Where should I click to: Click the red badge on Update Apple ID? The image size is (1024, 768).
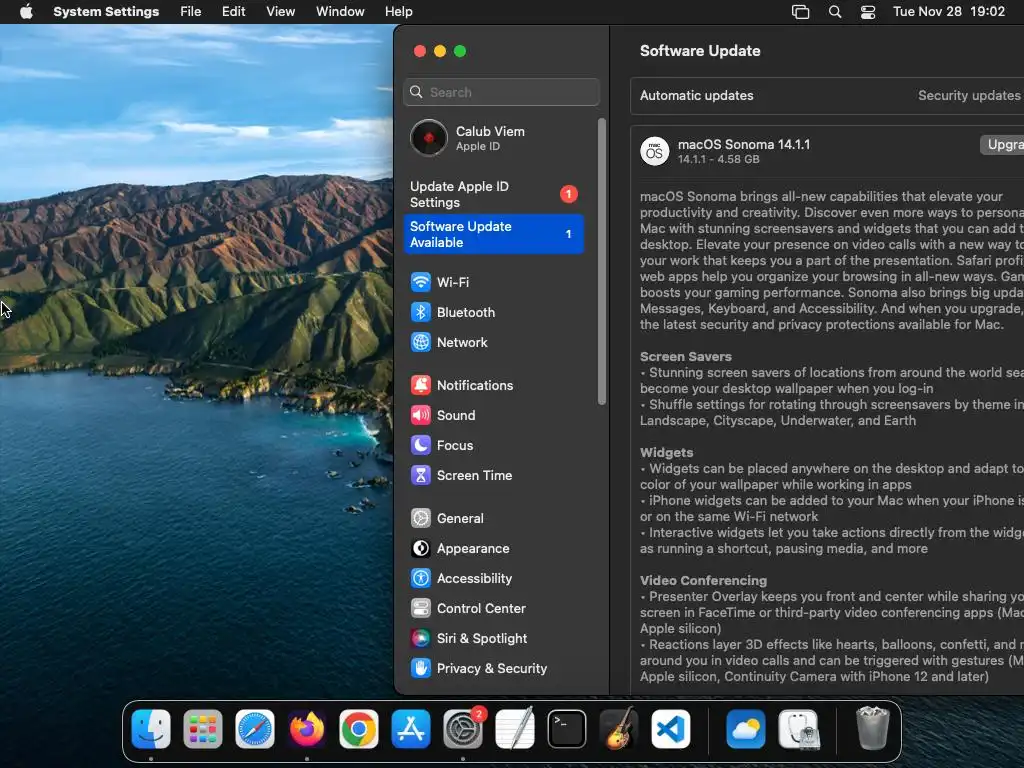coord(569,194)
